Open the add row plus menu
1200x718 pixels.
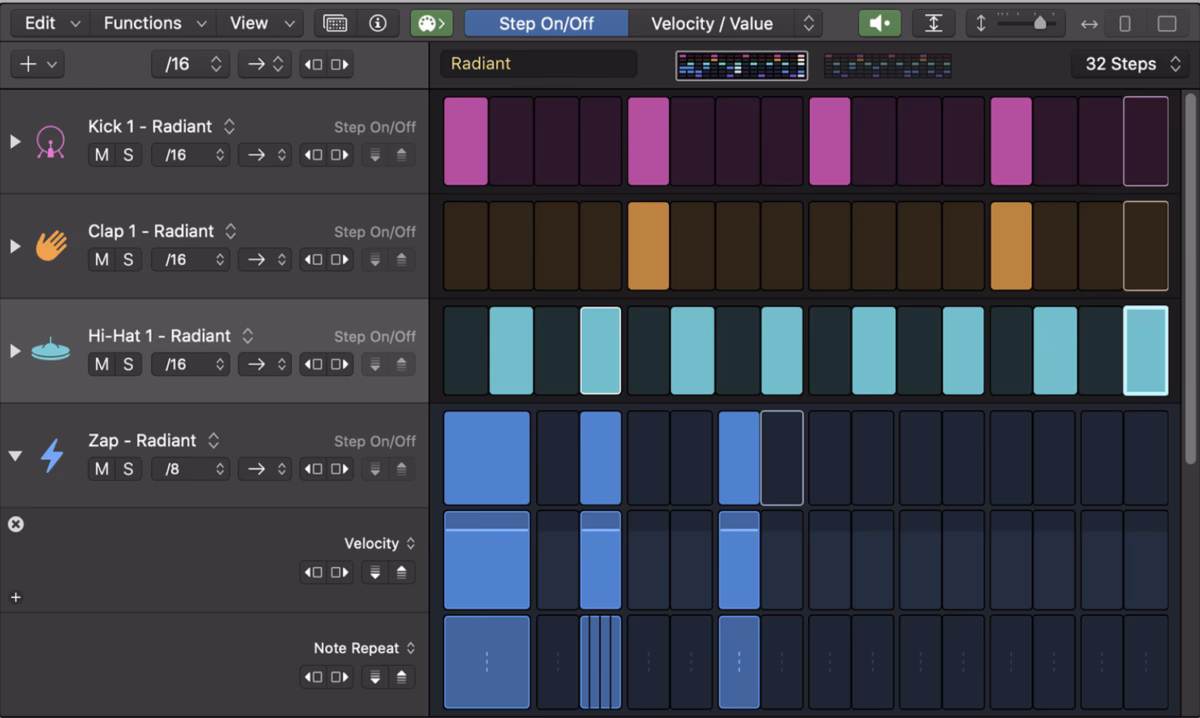coord(38,64)
